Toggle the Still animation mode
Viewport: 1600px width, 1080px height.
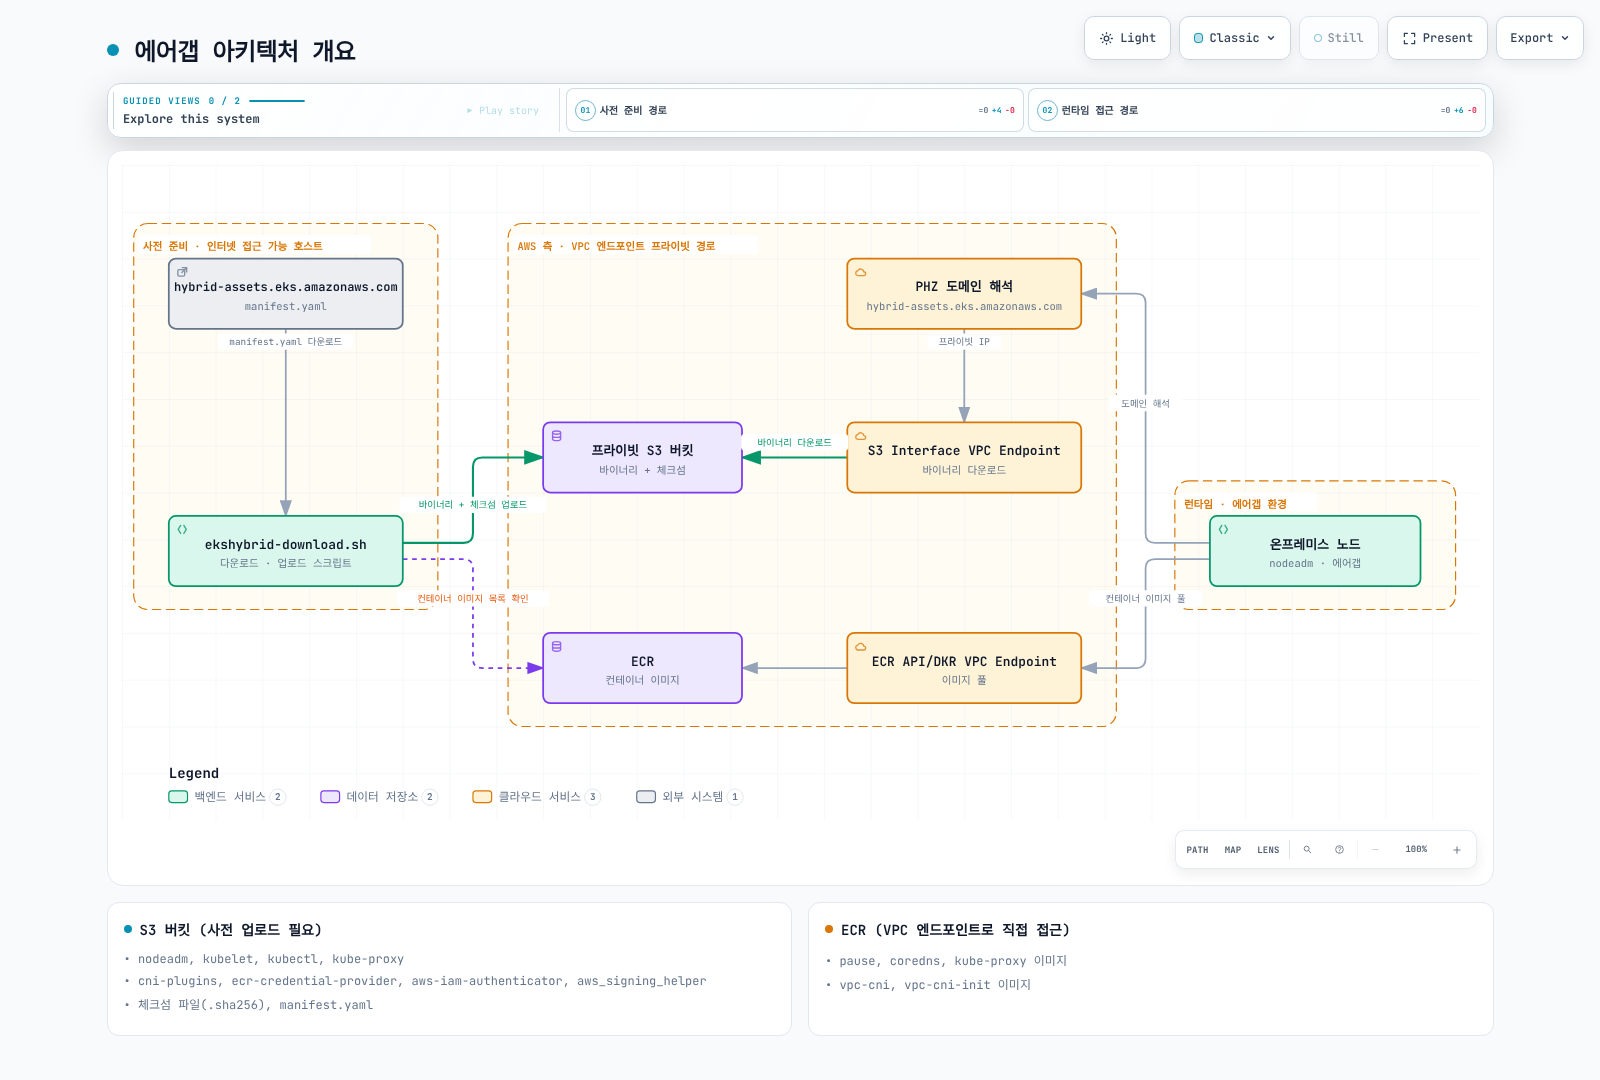pyautogui.click(x=1338, y=38)
